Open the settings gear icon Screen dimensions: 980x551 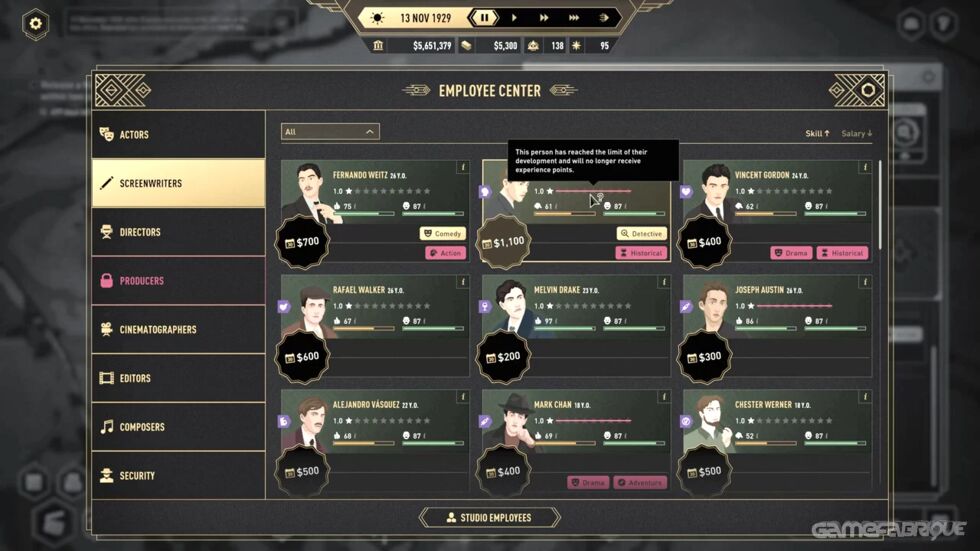tap(36, 24)
